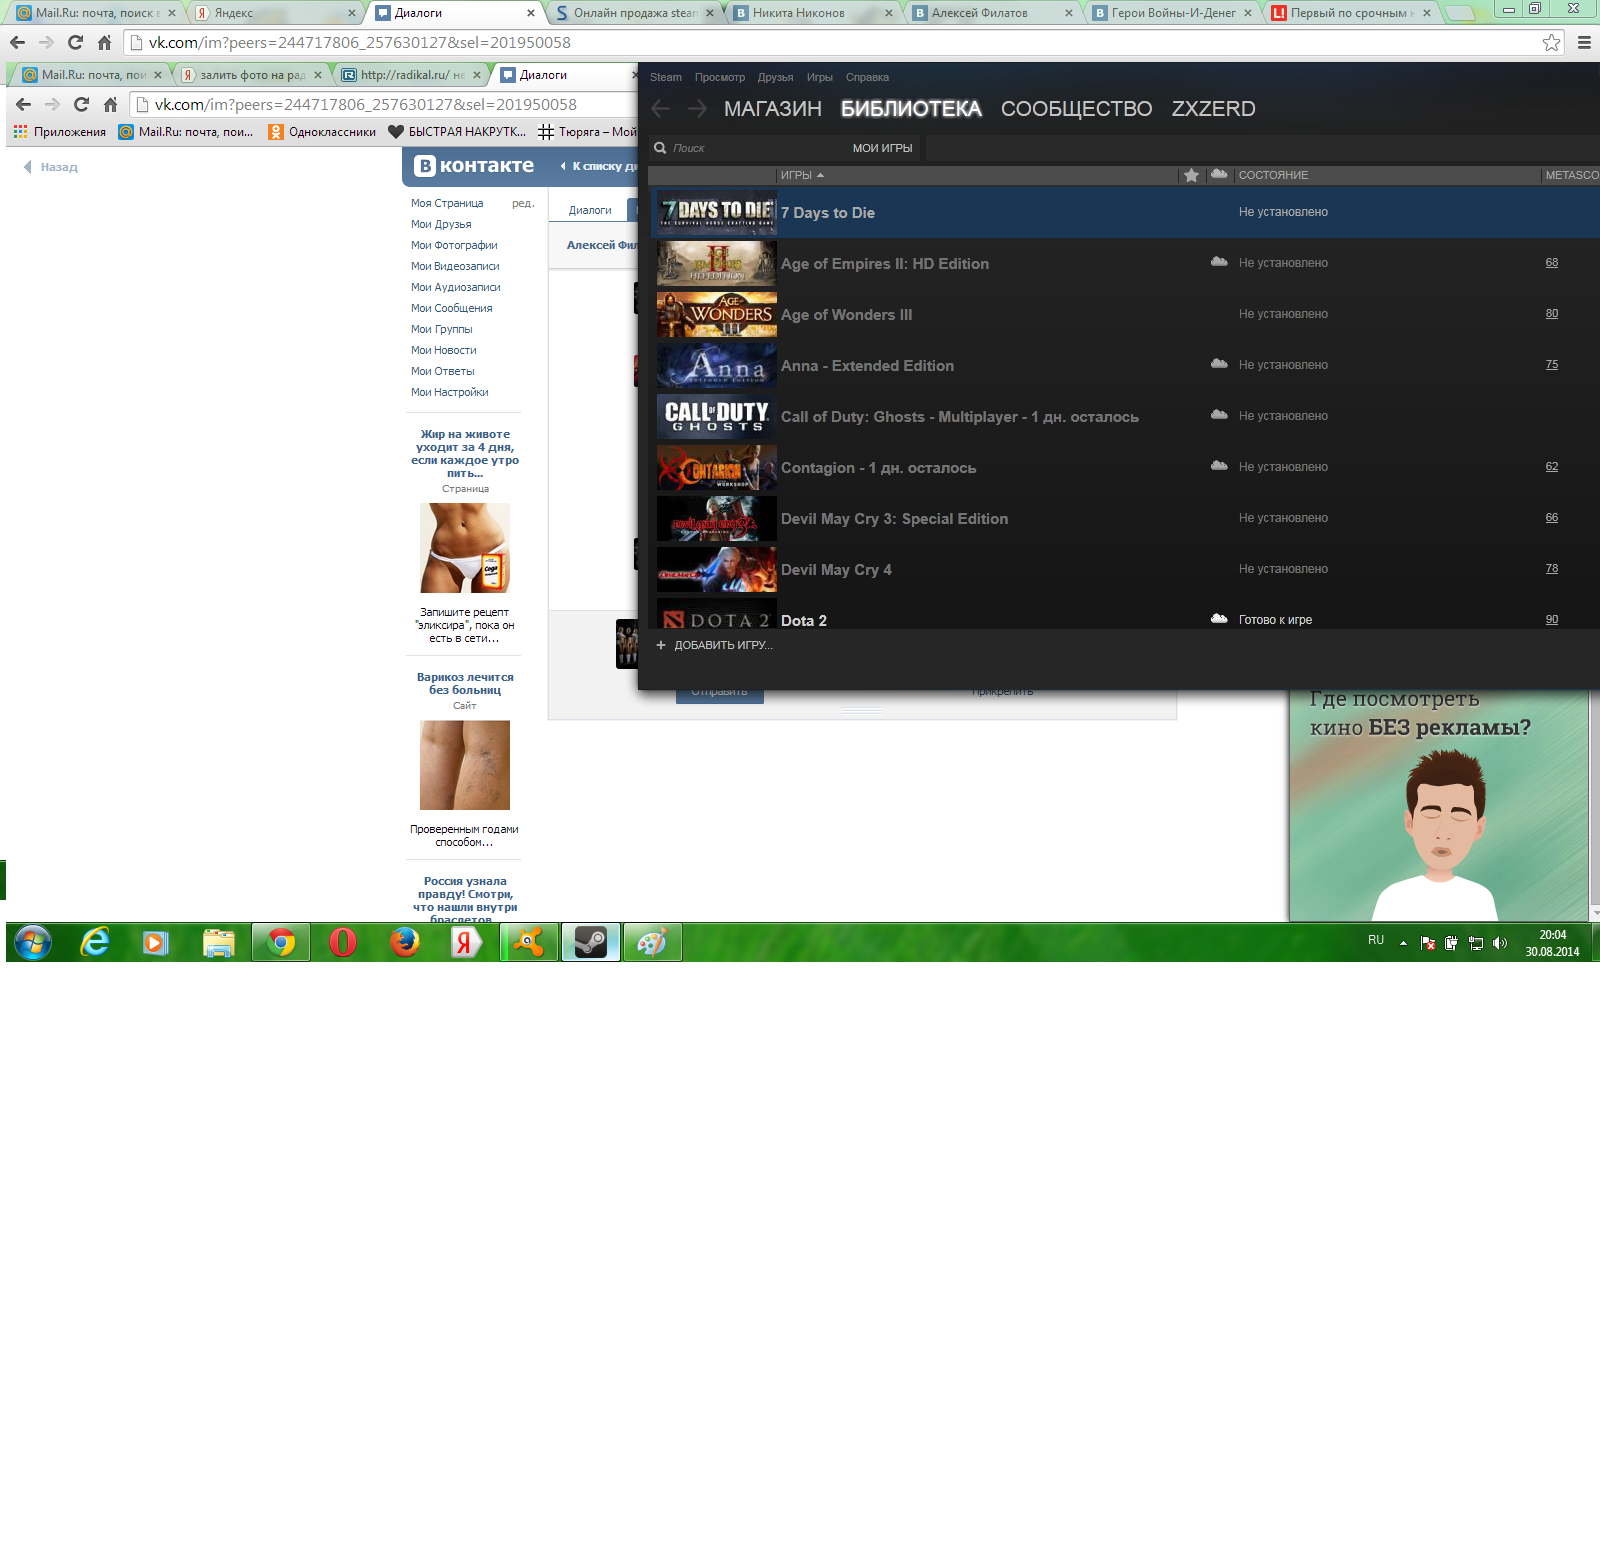
Task: Click 7 Days to Die game thumbnail
Action: 717,212
